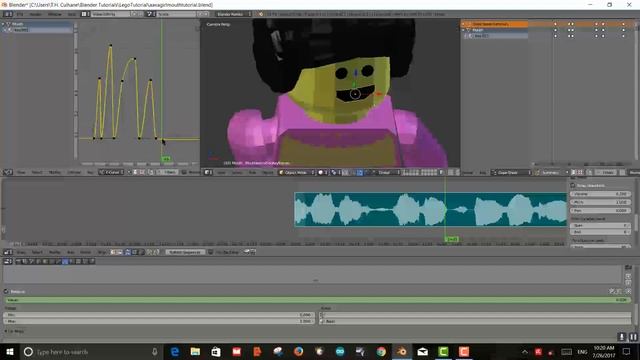Click the camera icon in sequencer header
The height and width of the screenshot is (360, 640).
[x=247, y=252]
